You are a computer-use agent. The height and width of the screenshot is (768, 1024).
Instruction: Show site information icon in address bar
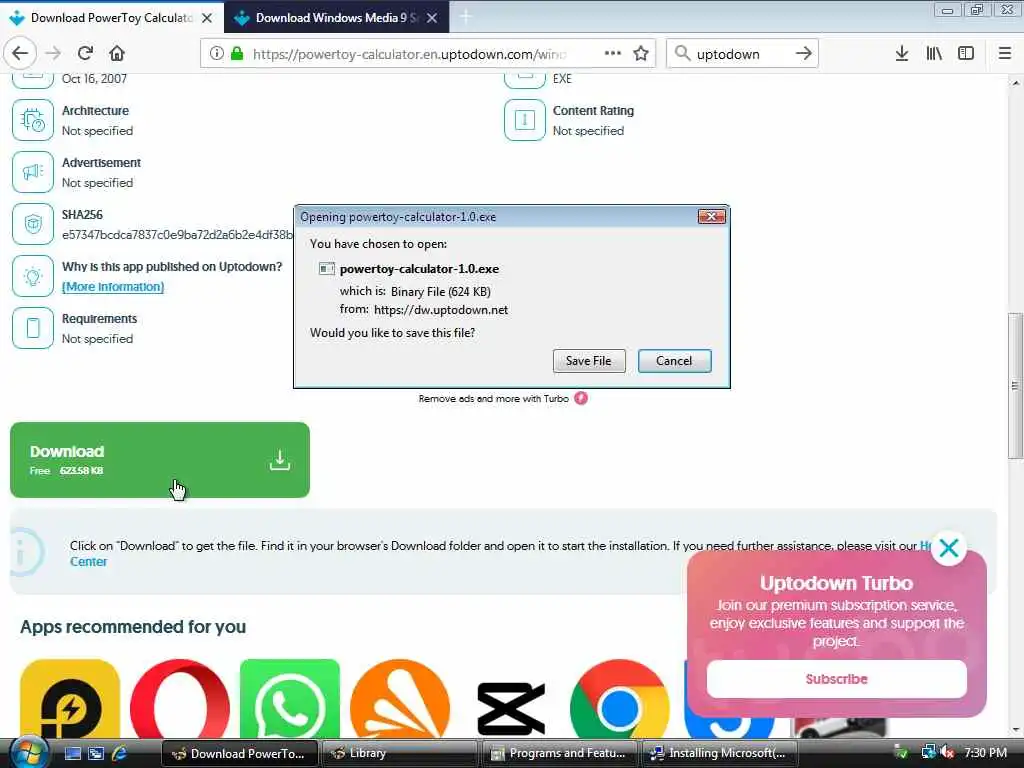[217, 54]
